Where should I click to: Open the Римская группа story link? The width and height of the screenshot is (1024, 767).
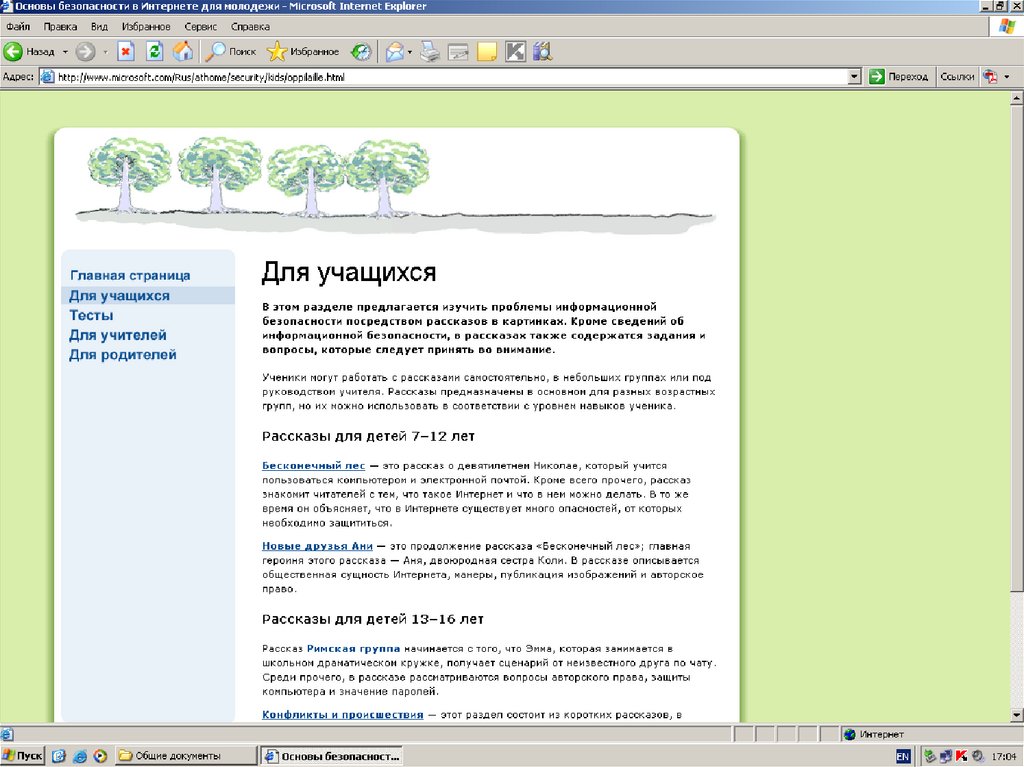[353, 649]
